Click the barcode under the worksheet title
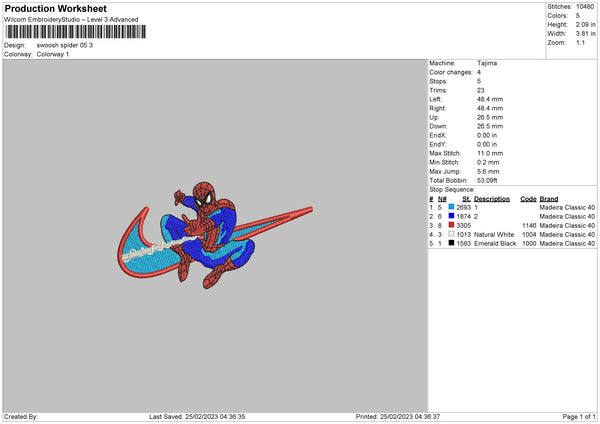Image resolution: width=600 pixels, height=424 pixels. click(x=76, y=32)
